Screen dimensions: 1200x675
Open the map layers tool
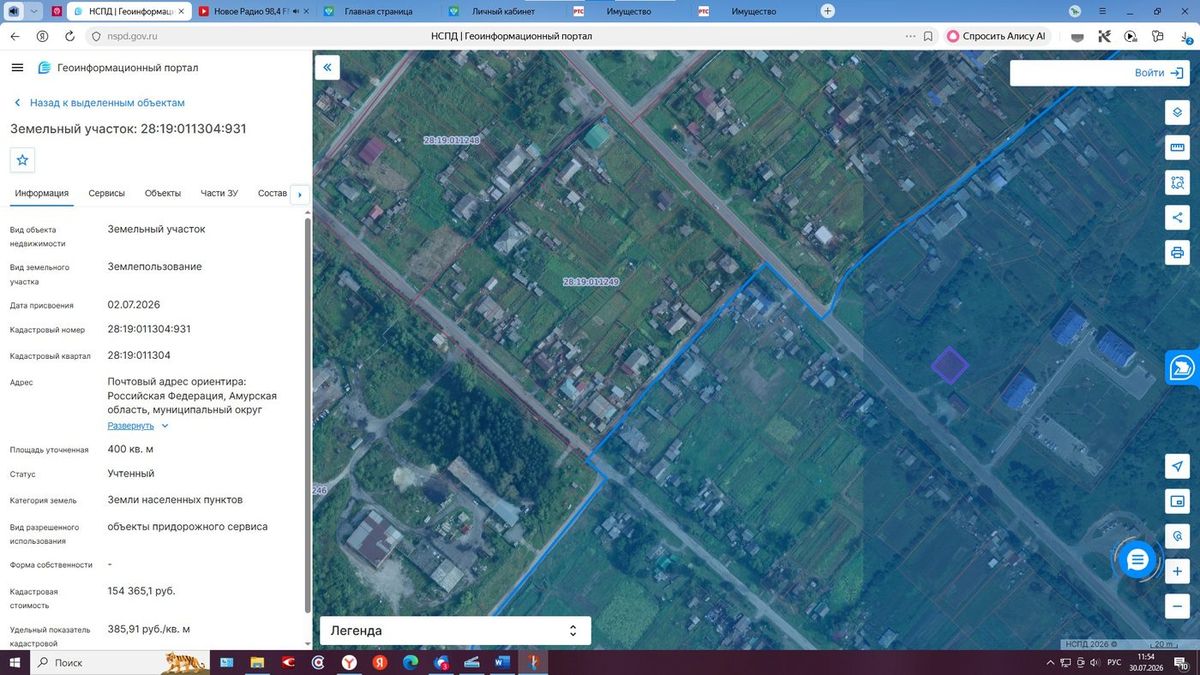click(1177, 112)
